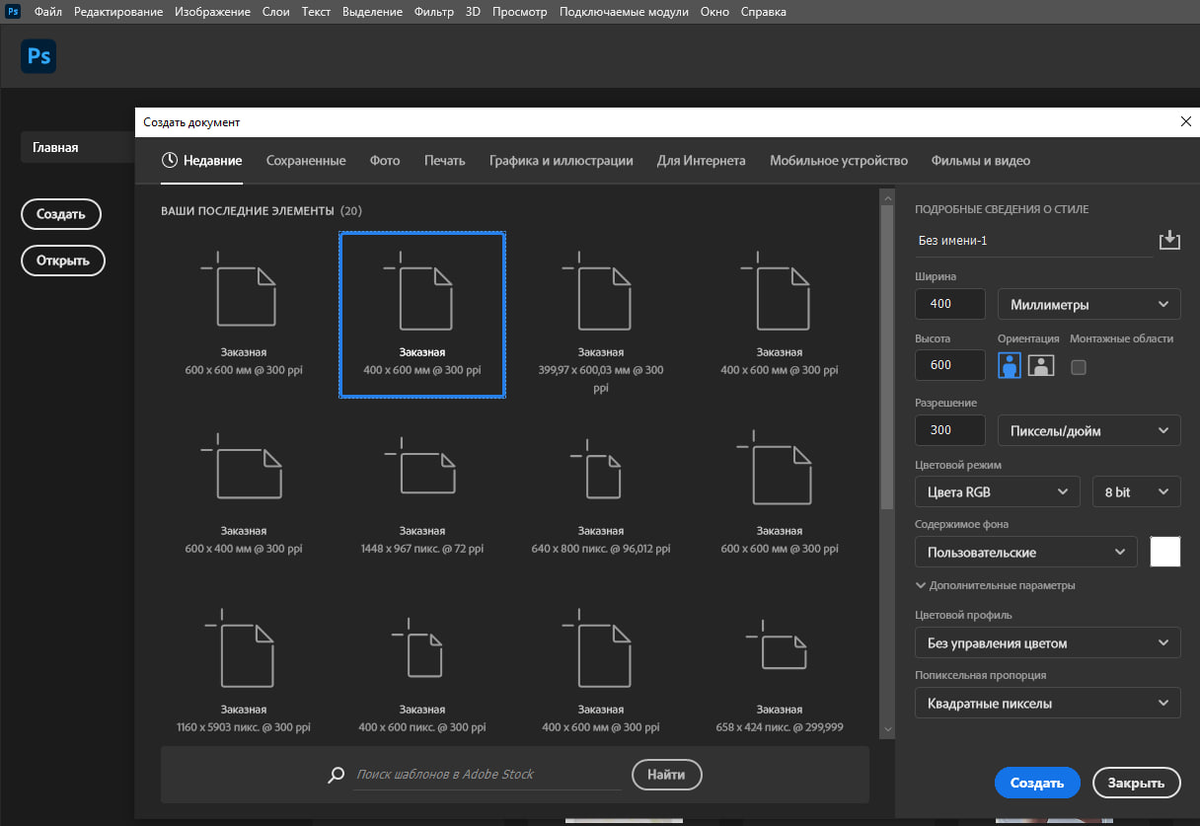The width and height of the screenshot is (1200, 826).
Task: Click the Adobe Stock template search field
Action: point(487,775)
